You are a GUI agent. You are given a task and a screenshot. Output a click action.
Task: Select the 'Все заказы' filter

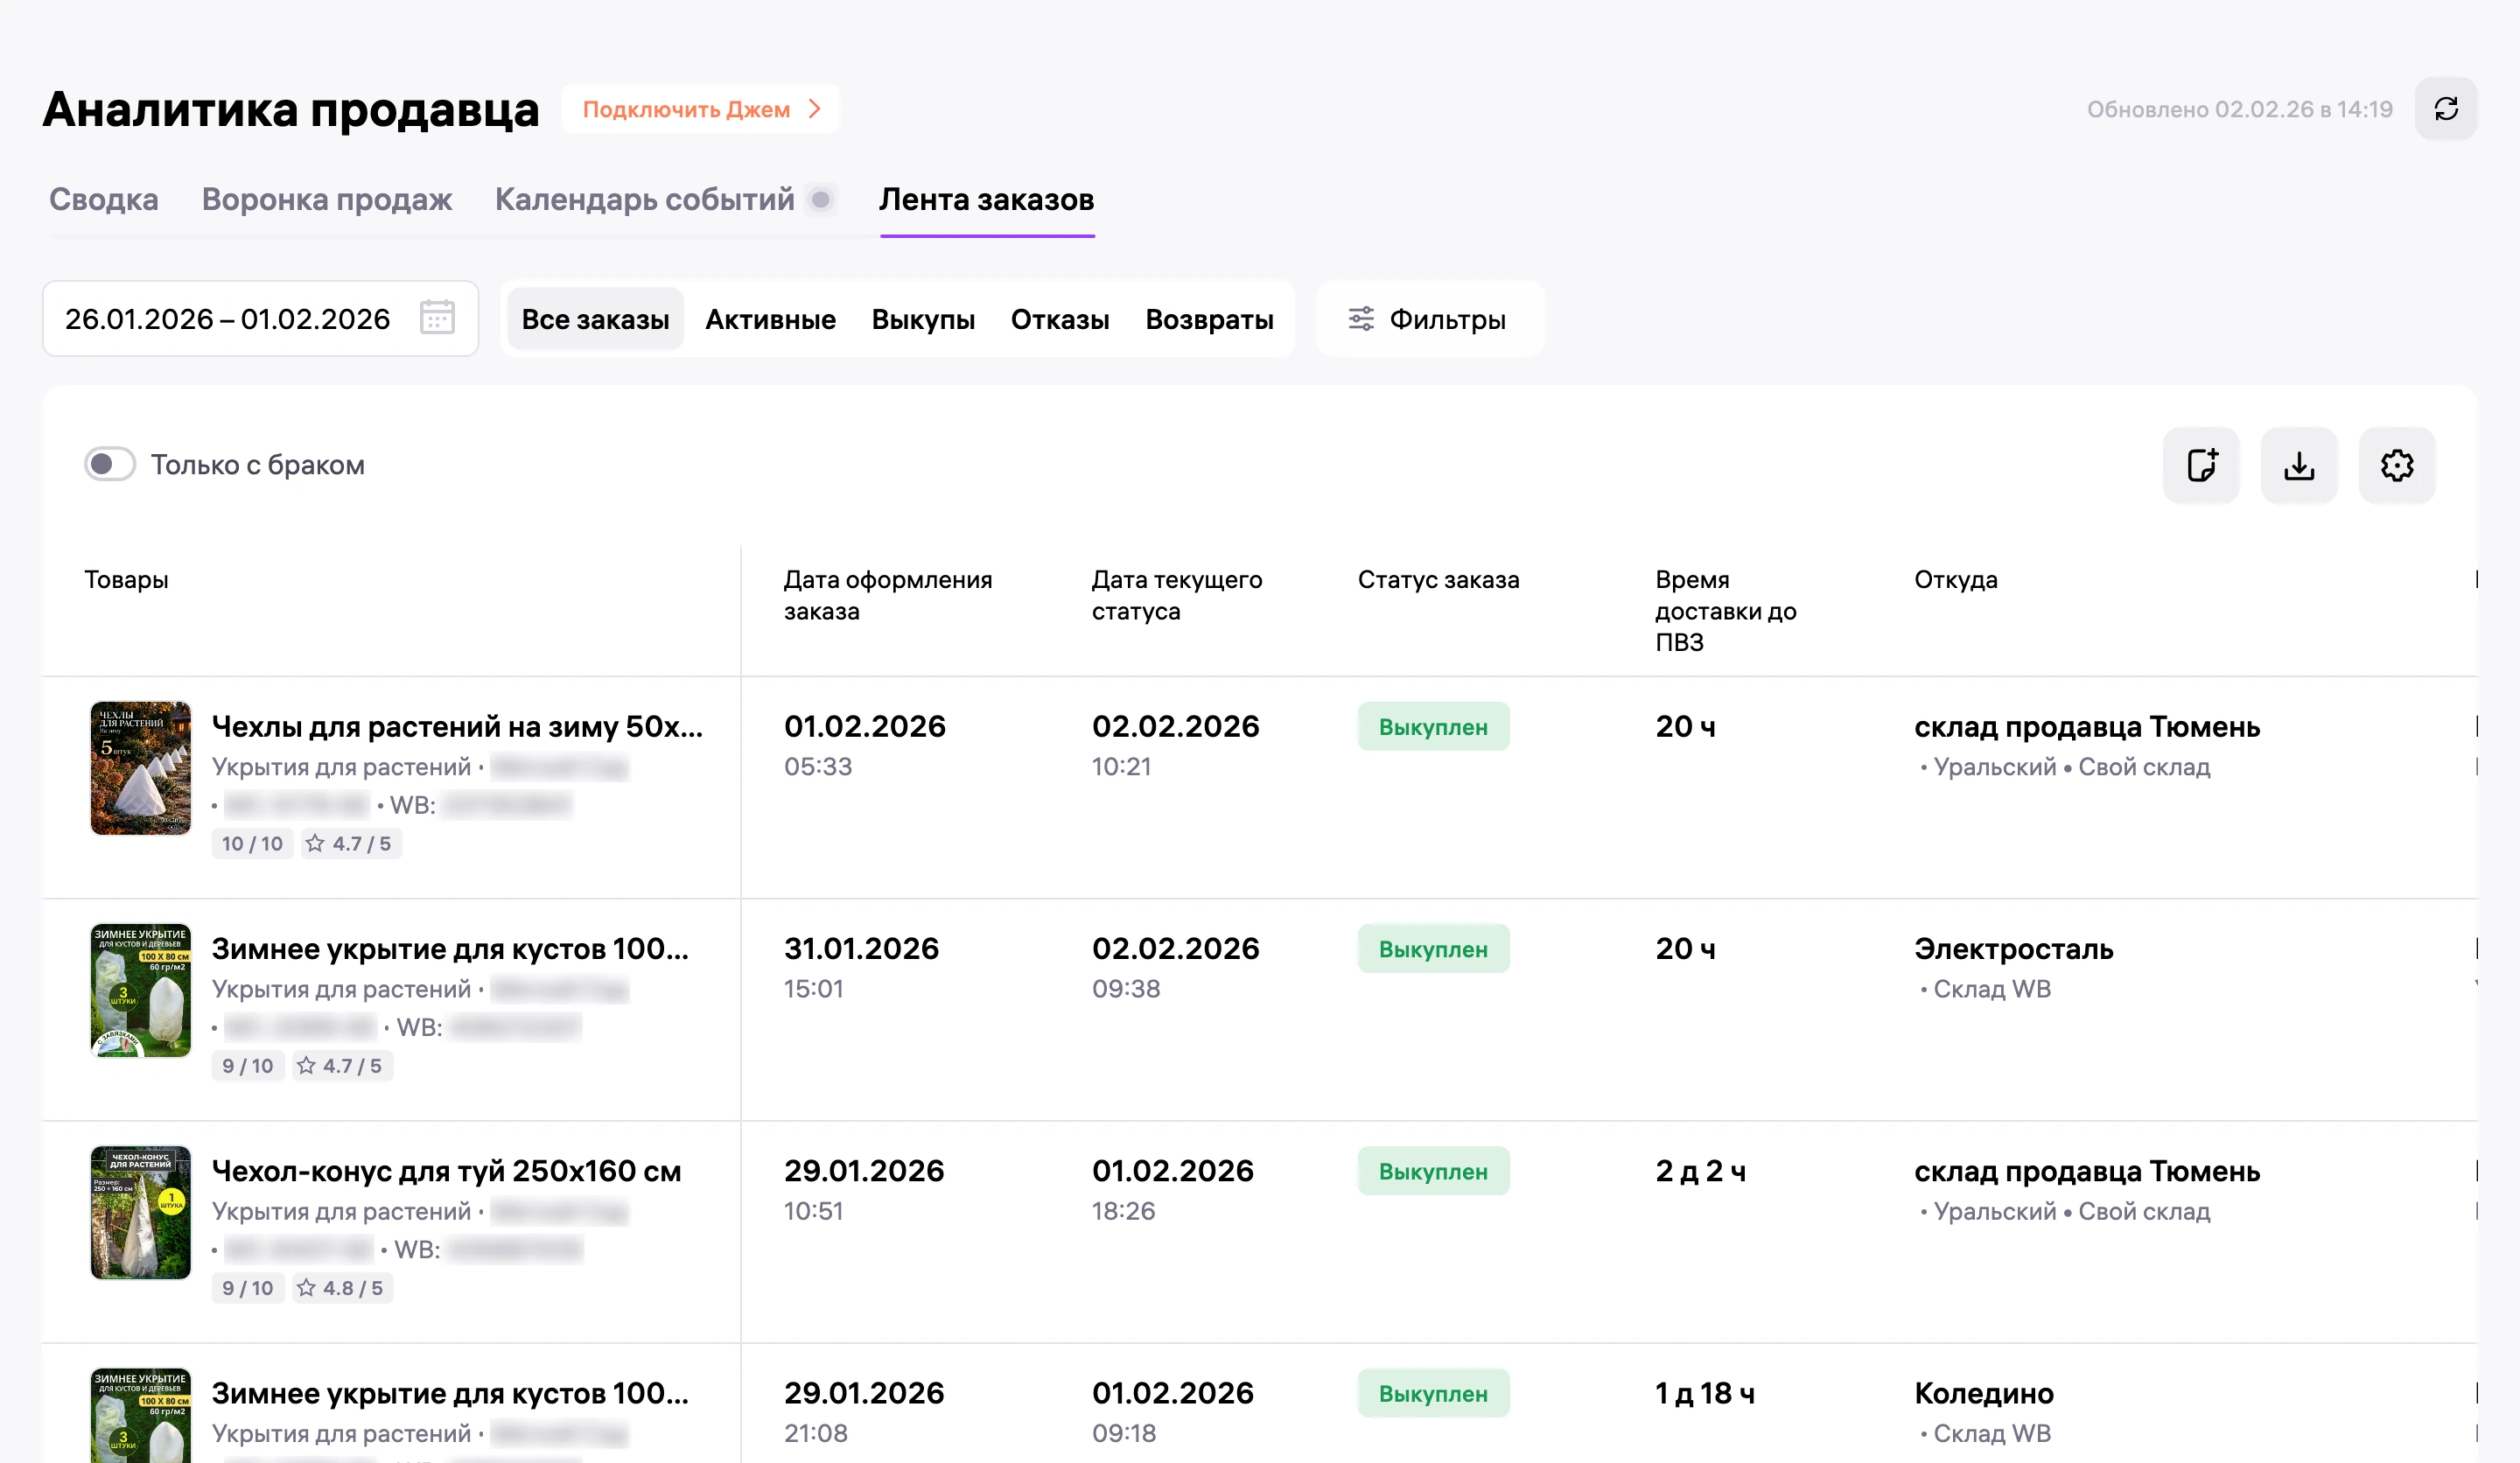[596, 319]
